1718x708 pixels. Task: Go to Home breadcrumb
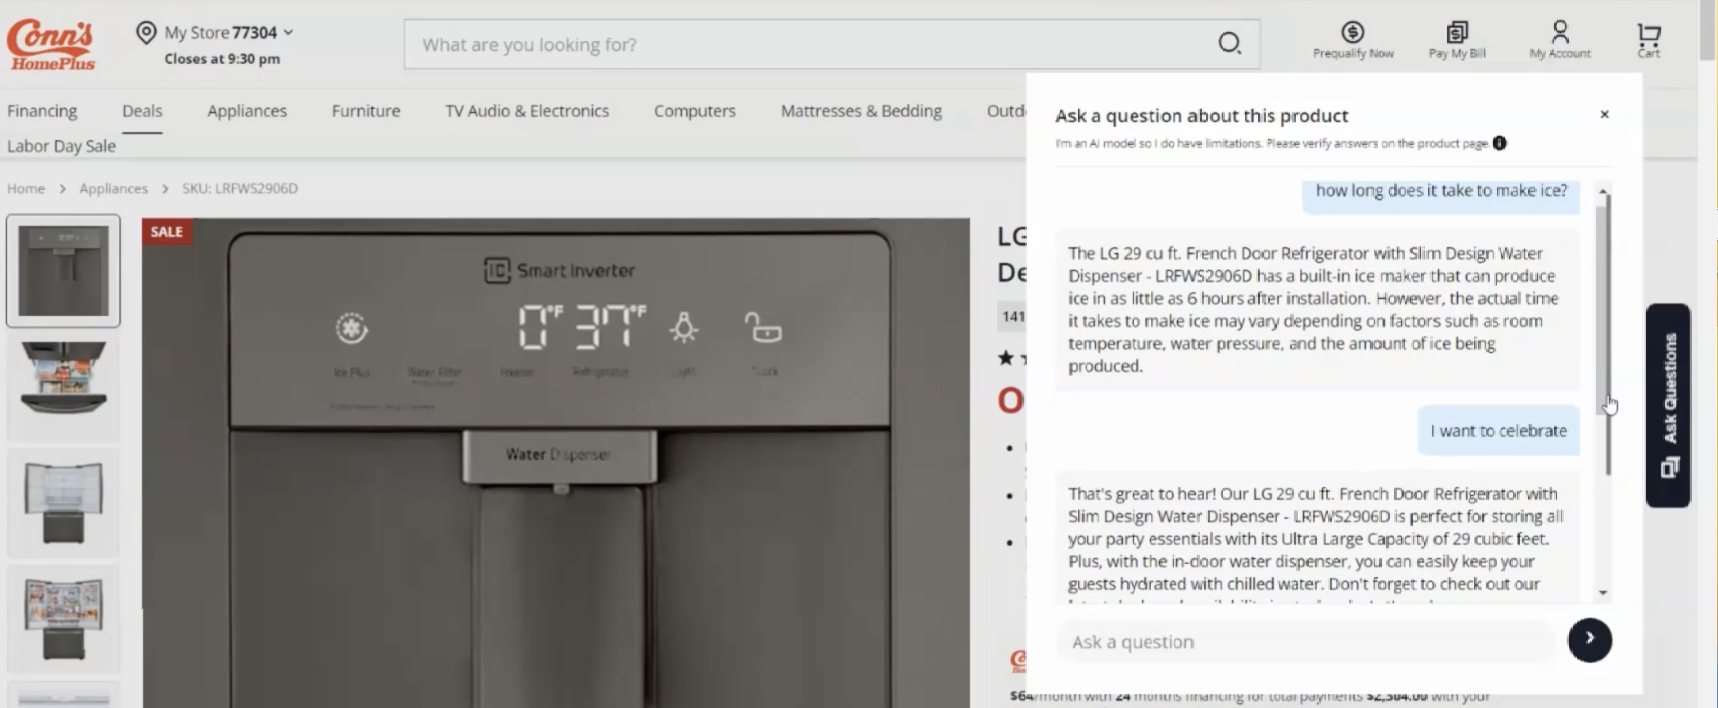point(26,188)
